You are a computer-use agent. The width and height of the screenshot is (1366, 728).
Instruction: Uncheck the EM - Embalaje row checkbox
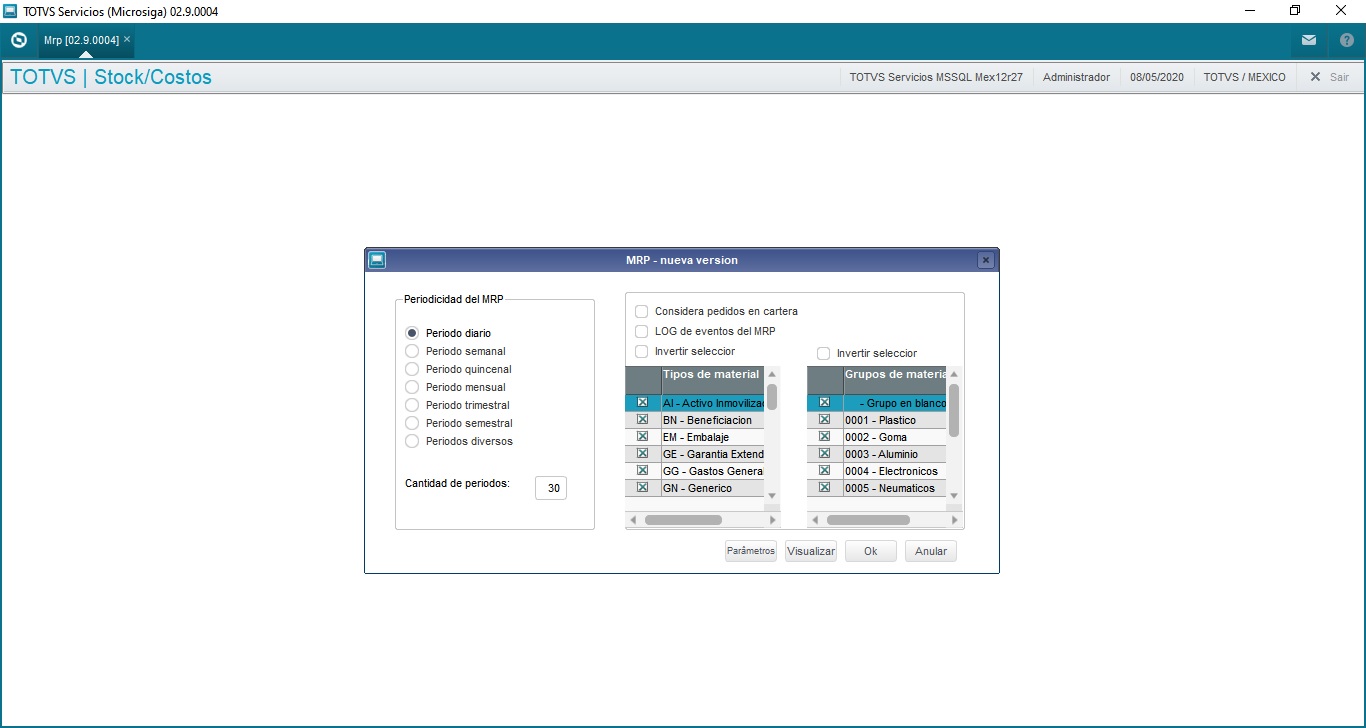click(642, 437)
